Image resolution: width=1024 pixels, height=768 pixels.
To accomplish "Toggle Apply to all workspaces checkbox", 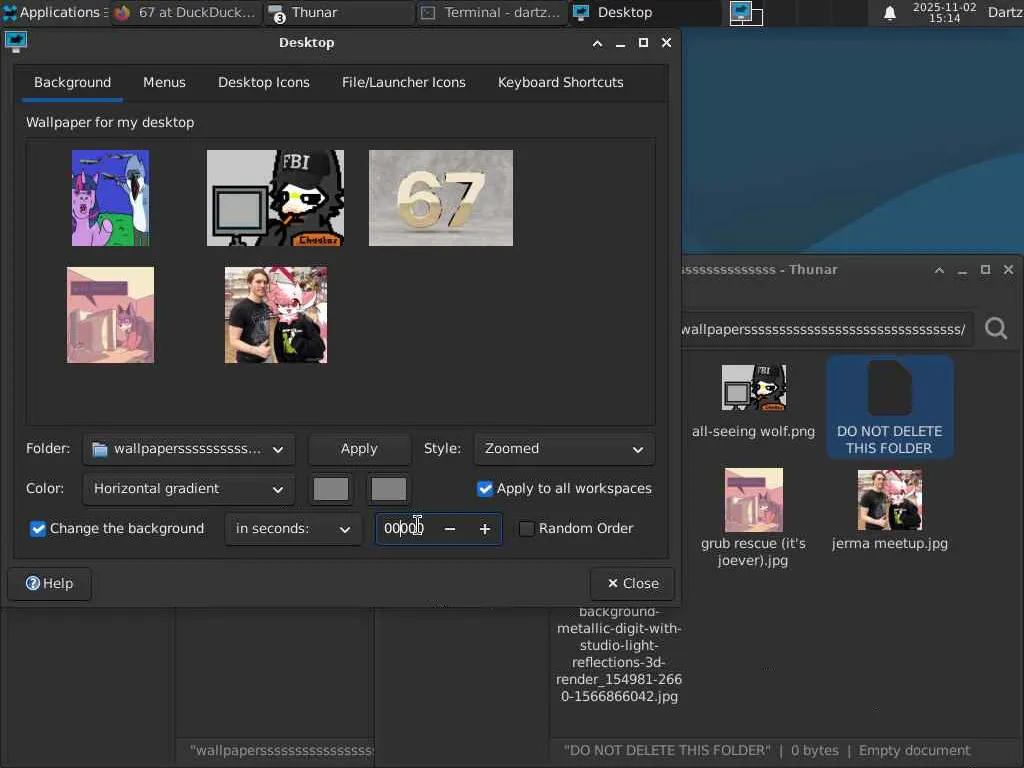I will click(x=485, y=488).
